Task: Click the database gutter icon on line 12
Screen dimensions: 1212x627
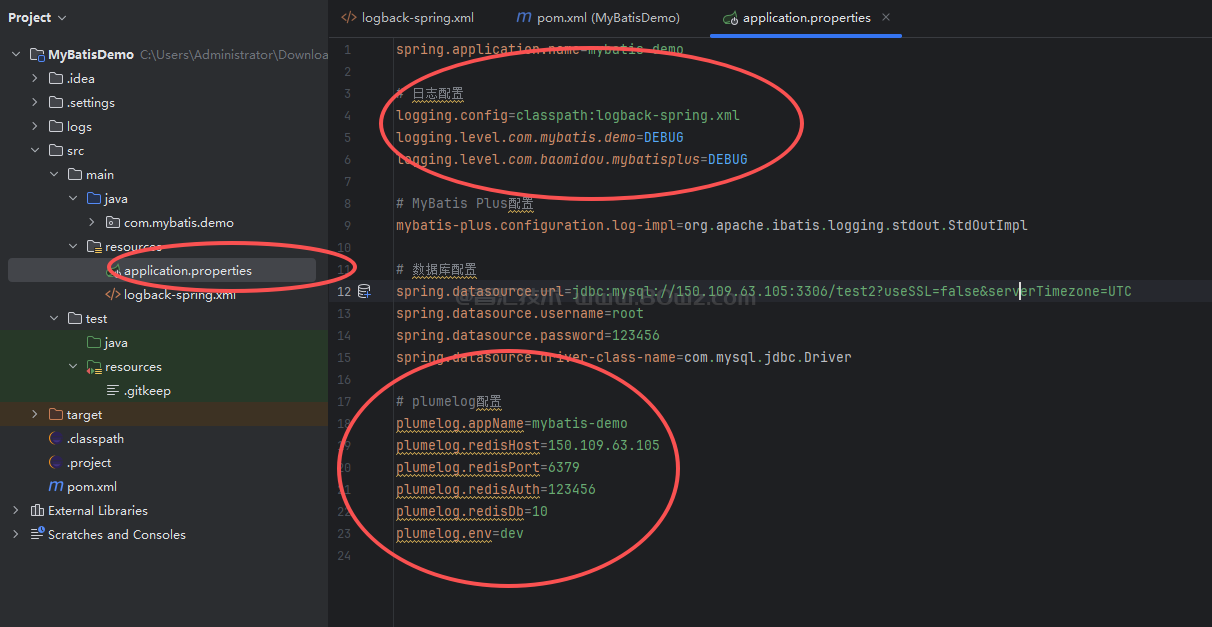Action: 364,291
